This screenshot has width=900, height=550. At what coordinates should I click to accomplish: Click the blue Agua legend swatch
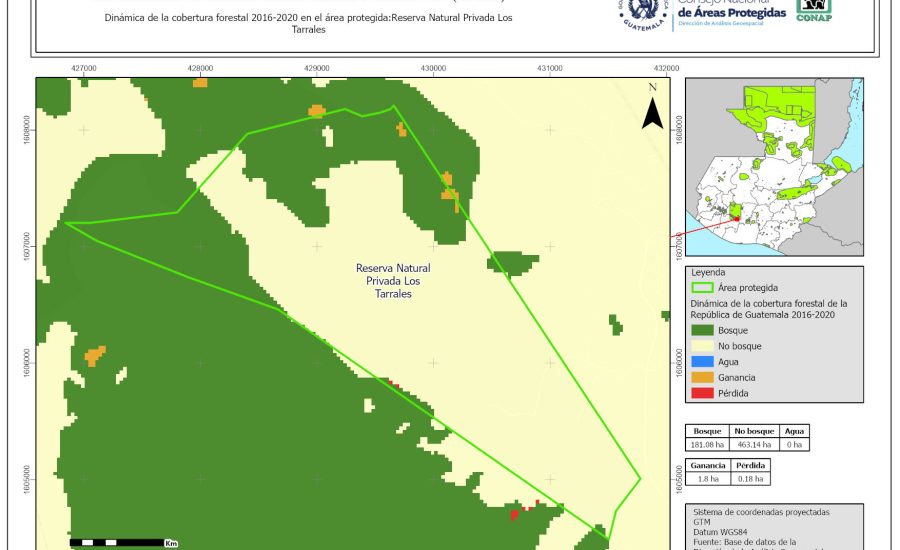[702, 362]
